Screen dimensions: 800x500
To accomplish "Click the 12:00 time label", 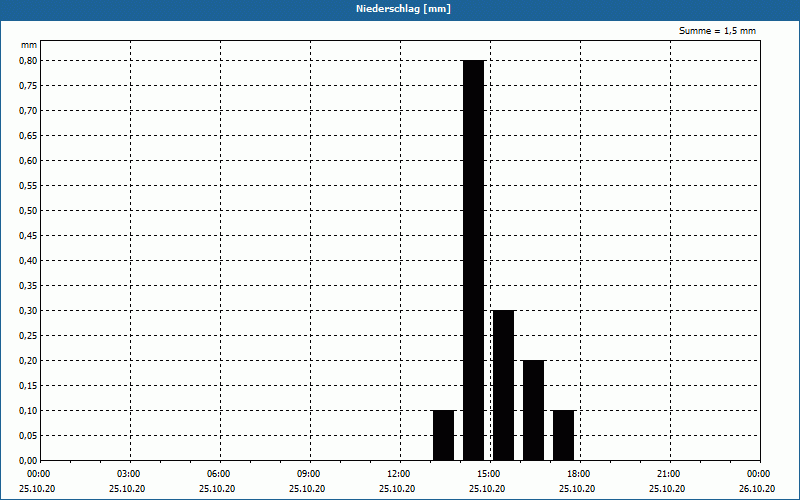I will point(398,474).
